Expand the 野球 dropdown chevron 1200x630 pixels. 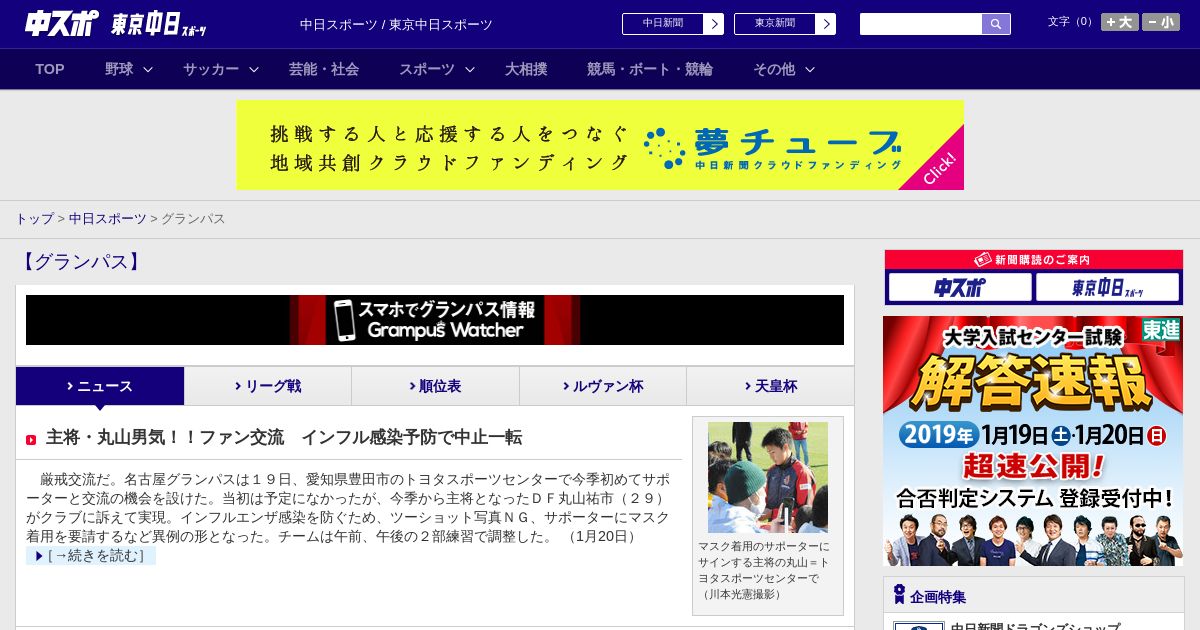148,70
